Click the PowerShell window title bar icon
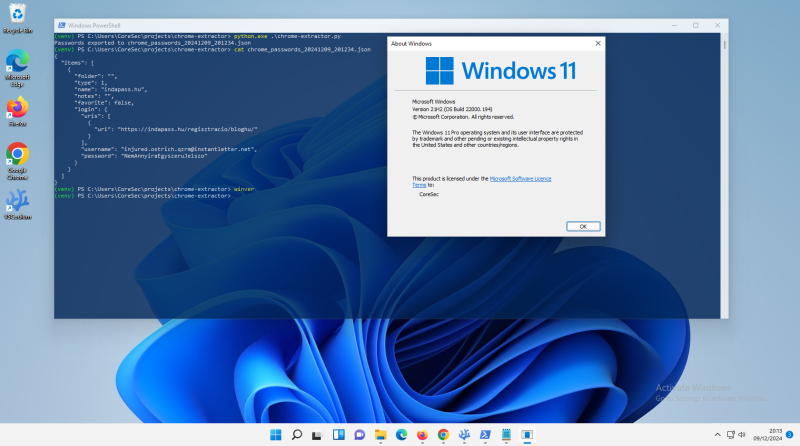The width and height of the screenshot is (800, 446). 62,25
